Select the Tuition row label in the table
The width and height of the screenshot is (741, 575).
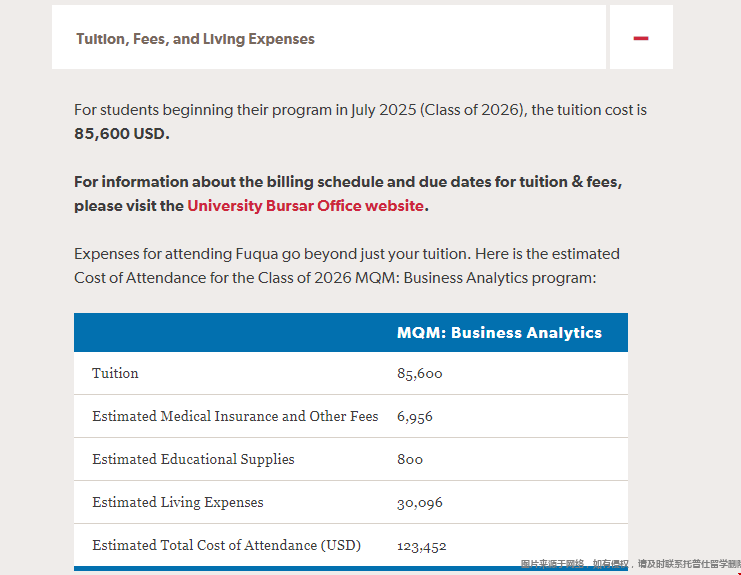pos(116,373)
